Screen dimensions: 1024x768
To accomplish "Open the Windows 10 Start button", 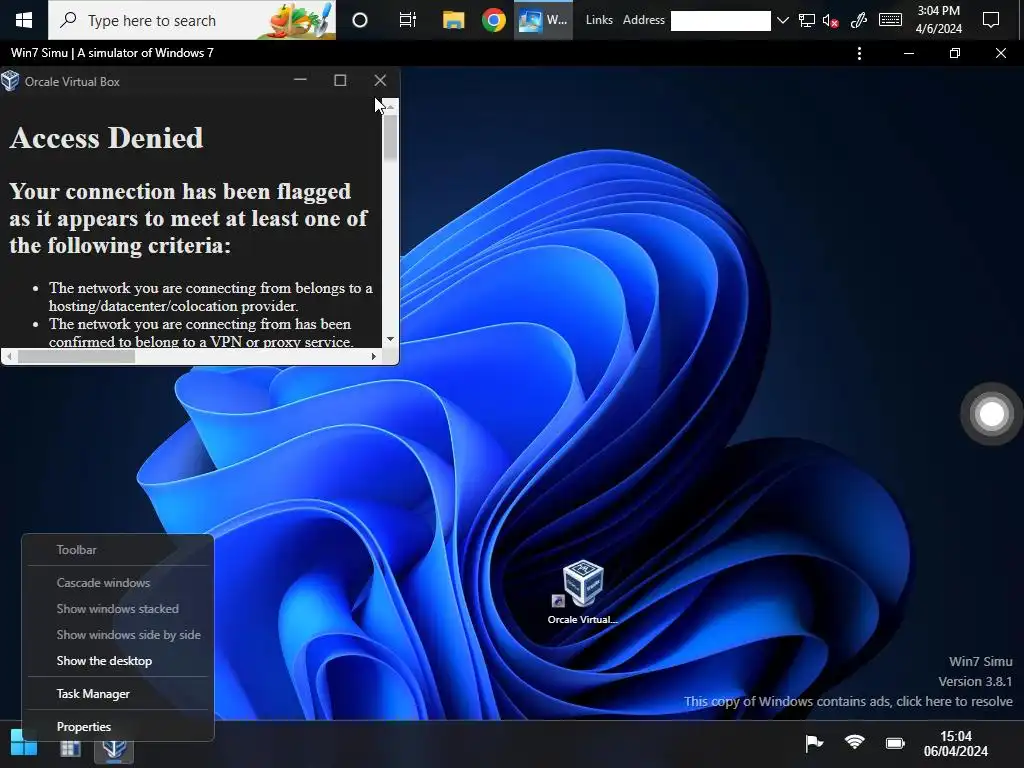I will click(x=24, y=20).
